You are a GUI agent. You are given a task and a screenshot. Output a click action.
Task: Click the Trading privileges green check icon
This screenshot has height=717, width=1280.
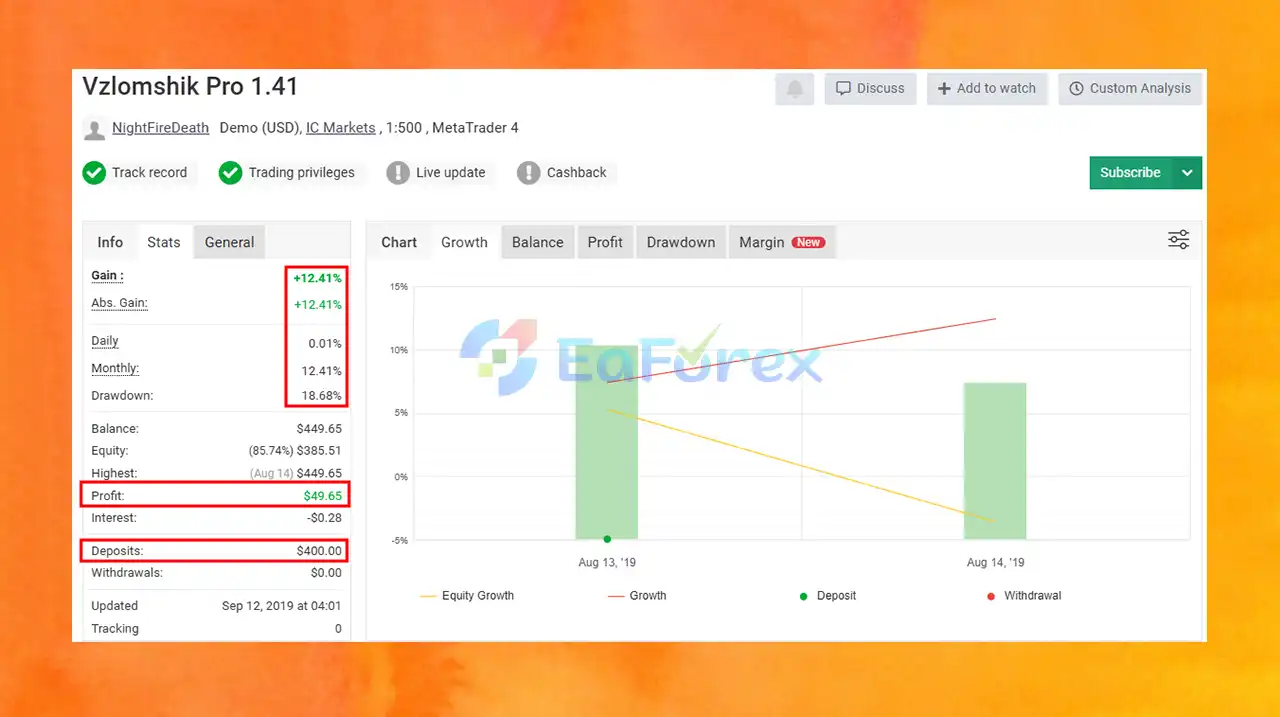(x=230, y=173)
